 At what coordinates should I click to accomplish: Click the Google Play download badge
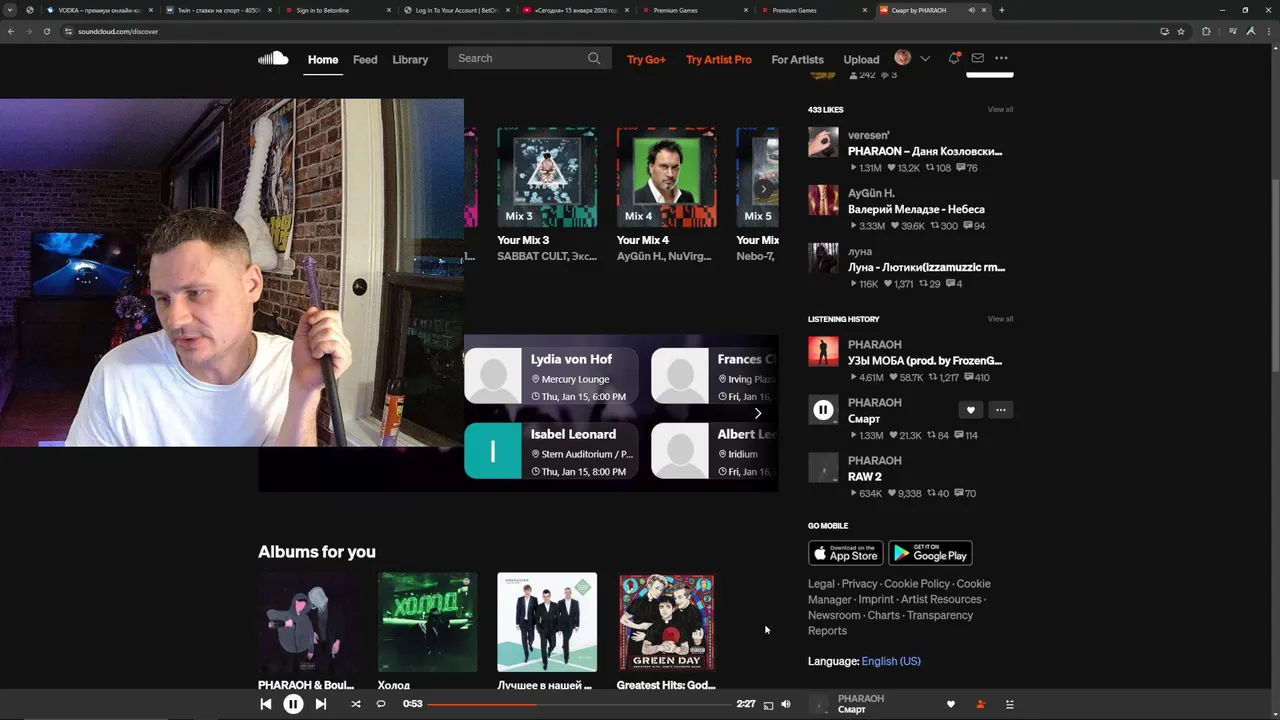click(930, 553)
